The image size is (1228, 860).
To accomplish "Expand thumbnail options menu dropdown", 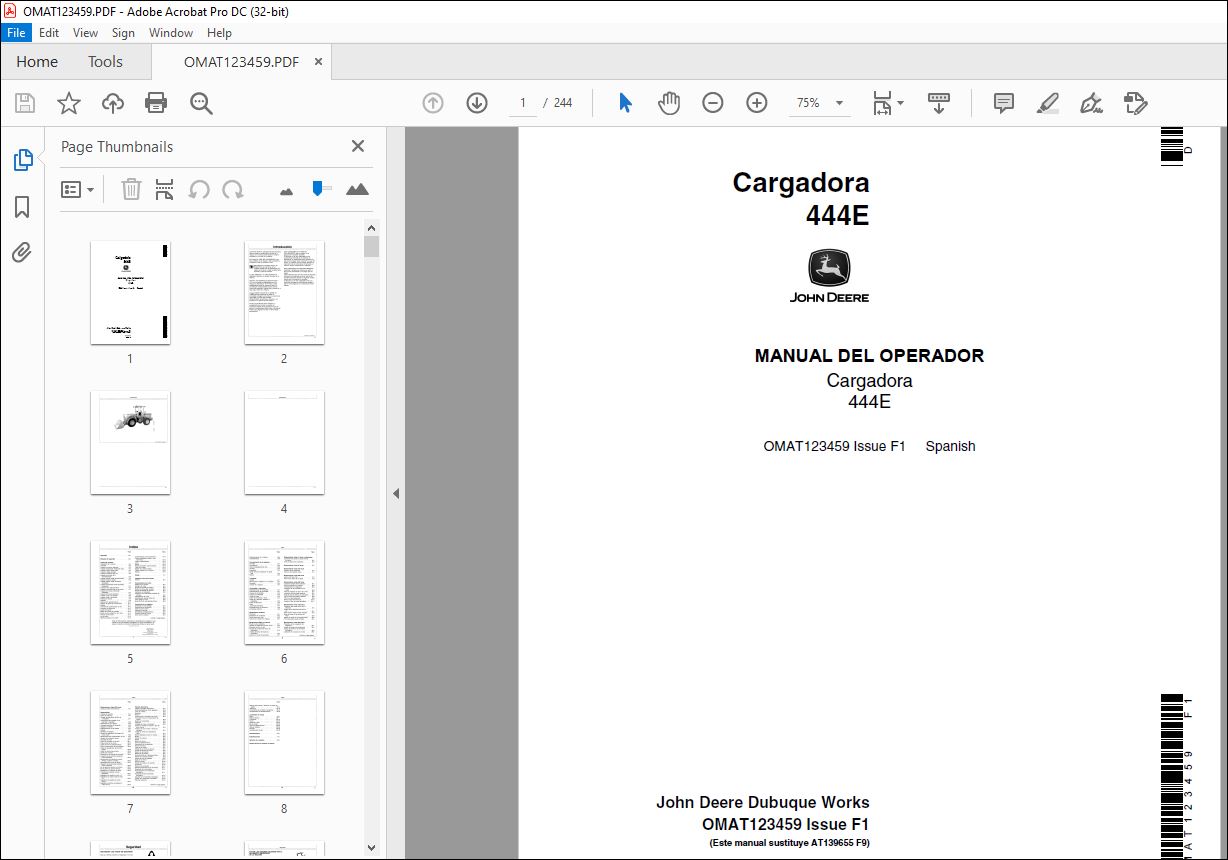I will pos(78,189).
